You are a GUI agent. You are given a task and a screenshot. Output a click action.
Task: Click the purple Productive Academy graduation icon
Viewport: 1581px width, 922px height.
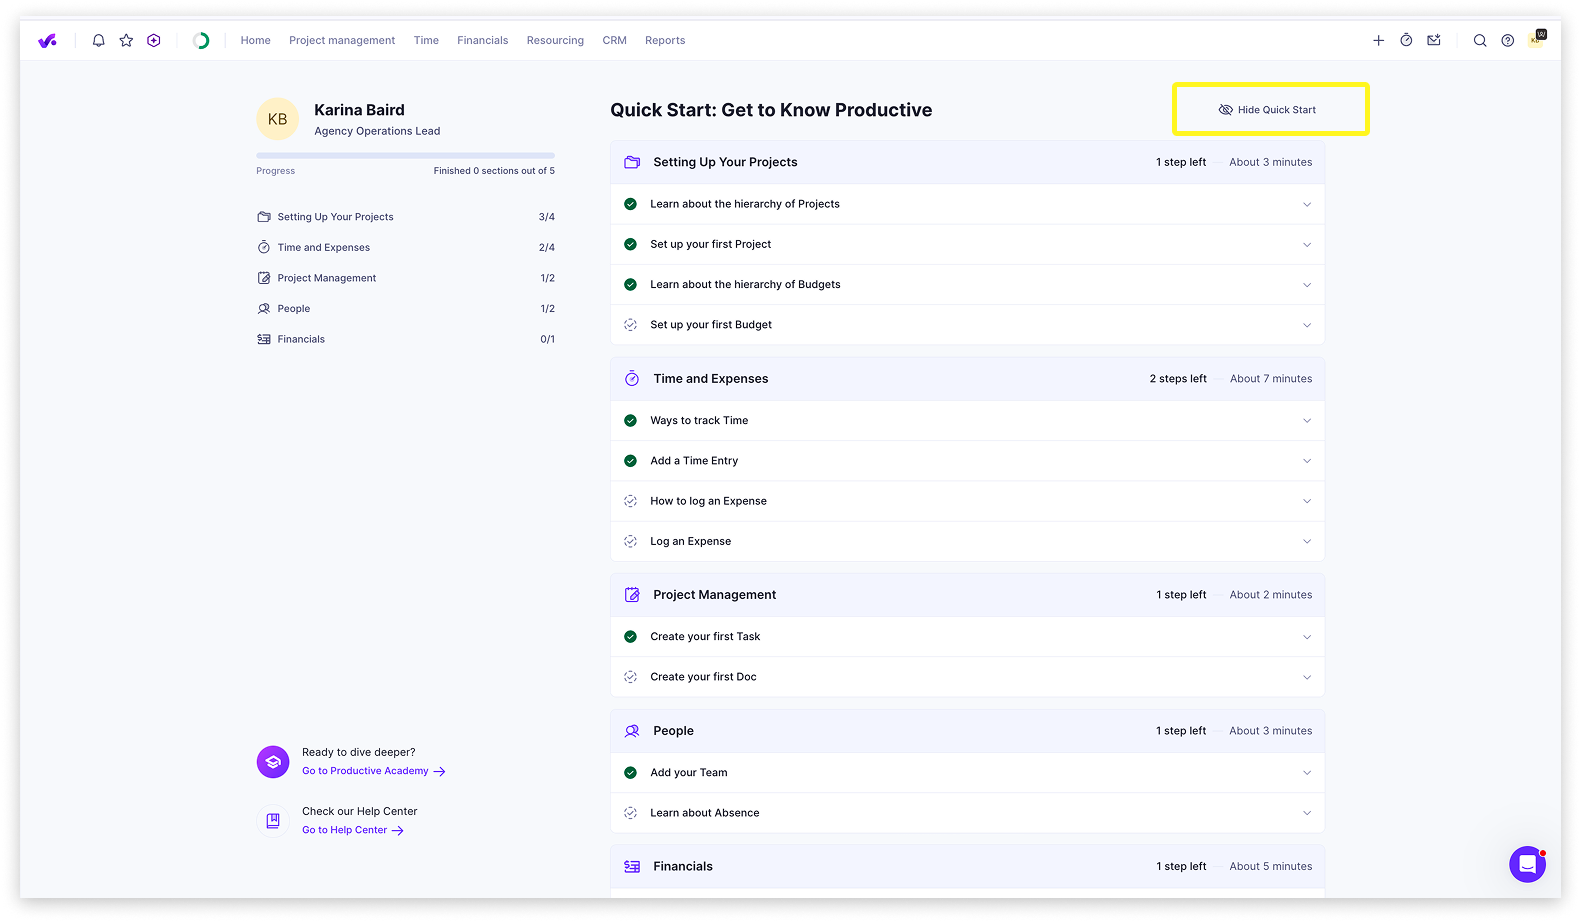[x=273, y=762]
